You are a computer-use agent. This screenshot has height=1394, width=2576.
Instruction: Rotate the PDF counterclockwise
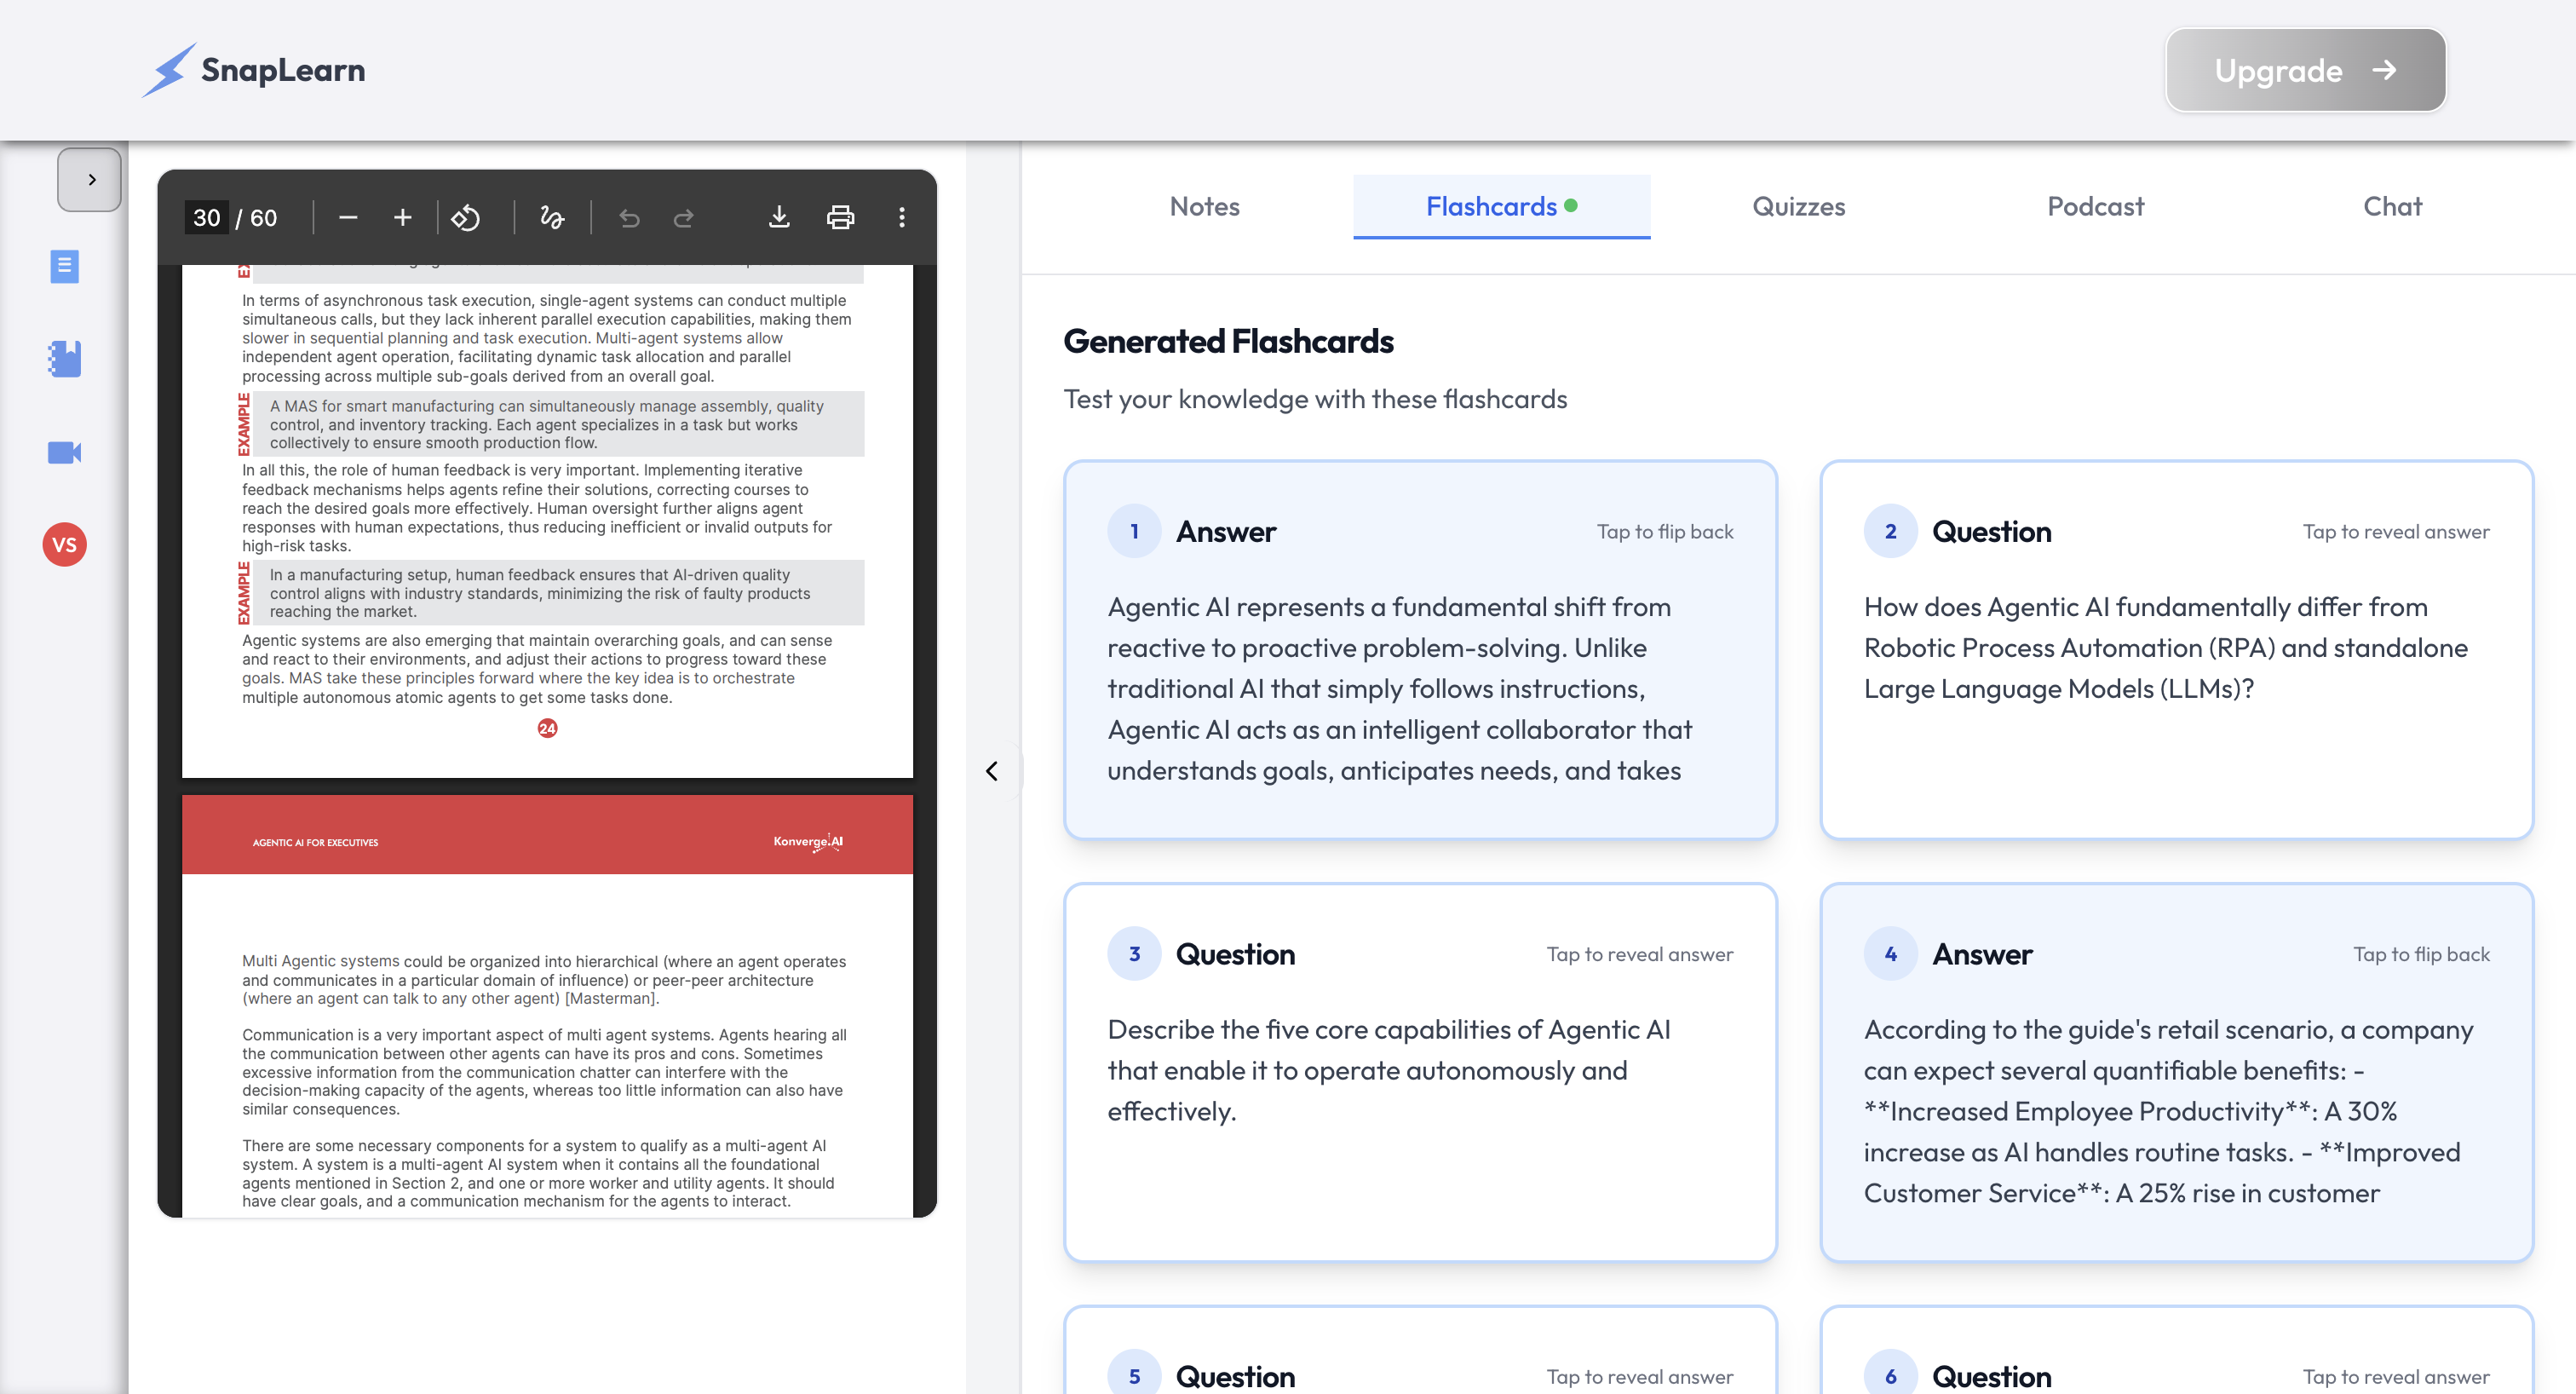click(x=466, y=218)
